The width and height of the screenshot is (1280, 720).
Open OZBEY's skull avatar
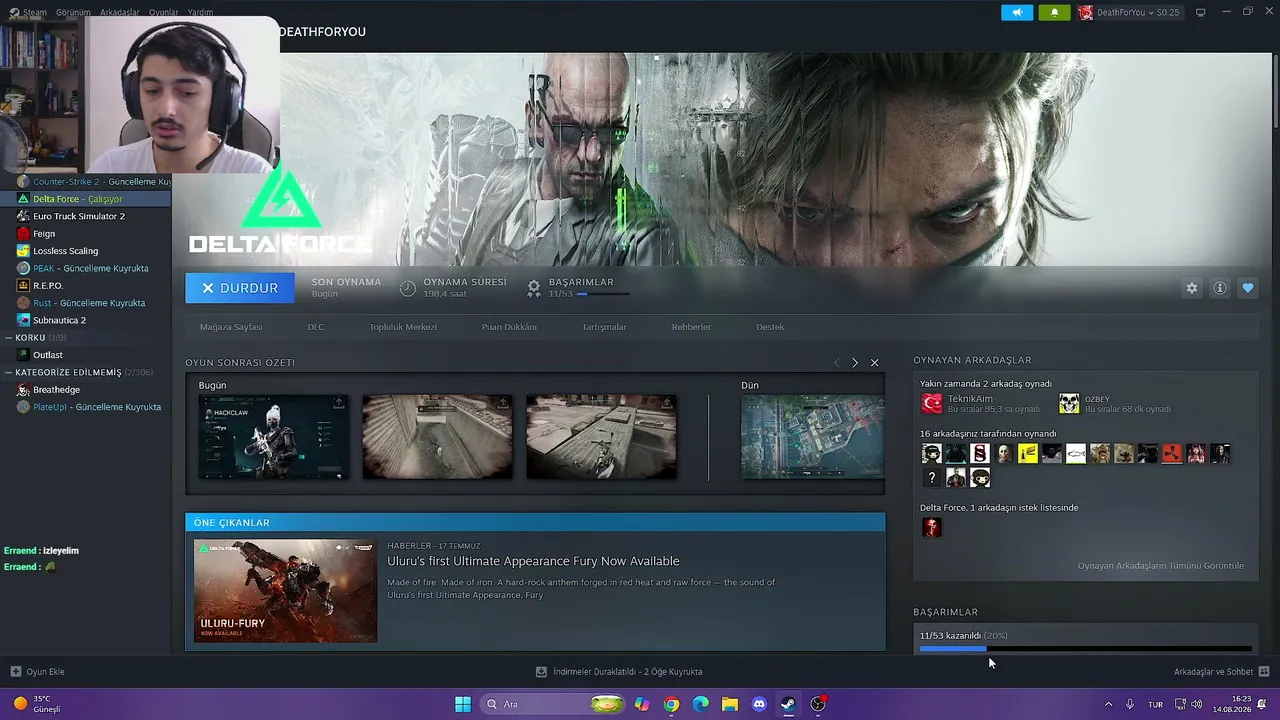click(1069, 404)
